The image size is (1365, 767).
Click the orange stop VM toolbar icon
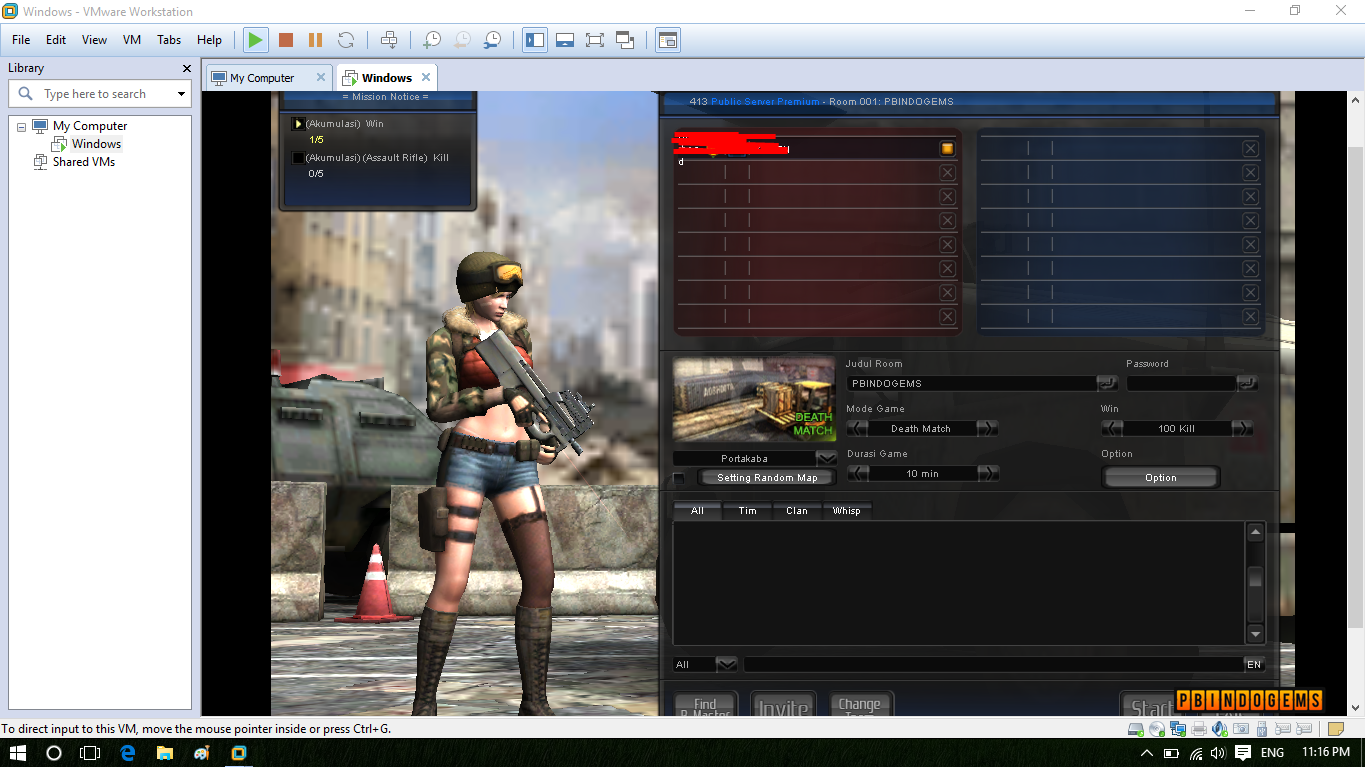(x=286, y=40)
